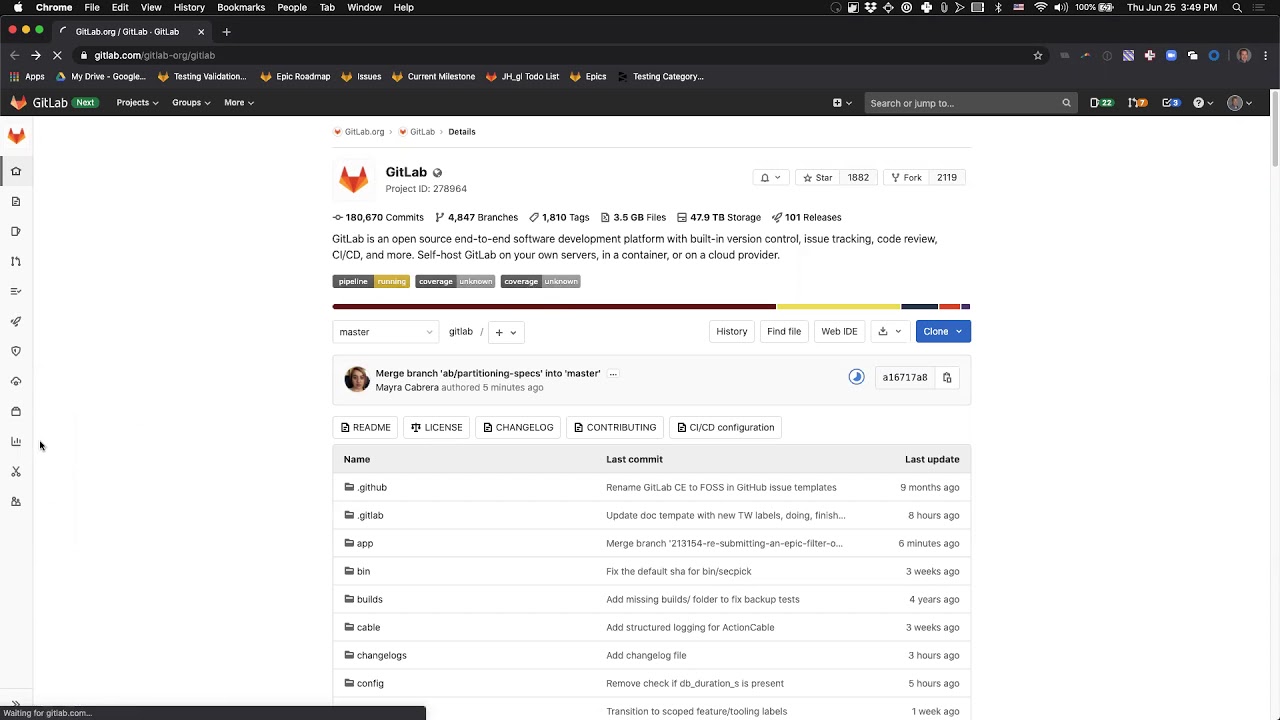Click the repository languages color bar
The image size is (1280, 720).
tap(651, 306)
